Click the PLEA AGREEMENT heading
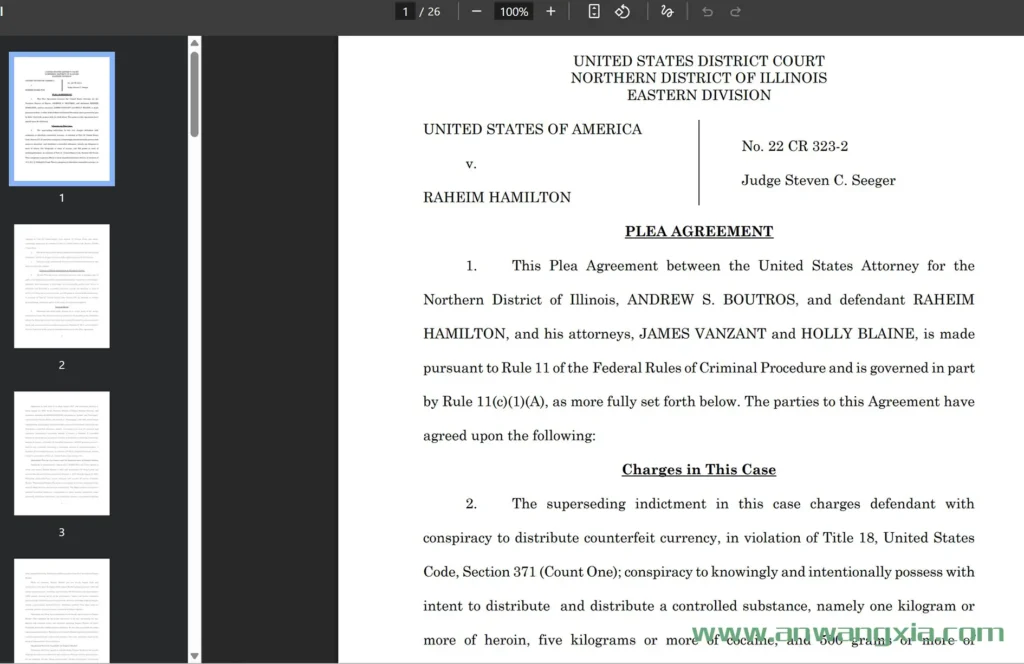The height and width of the screenshot is (664, 1024). [x=698, y=231]
